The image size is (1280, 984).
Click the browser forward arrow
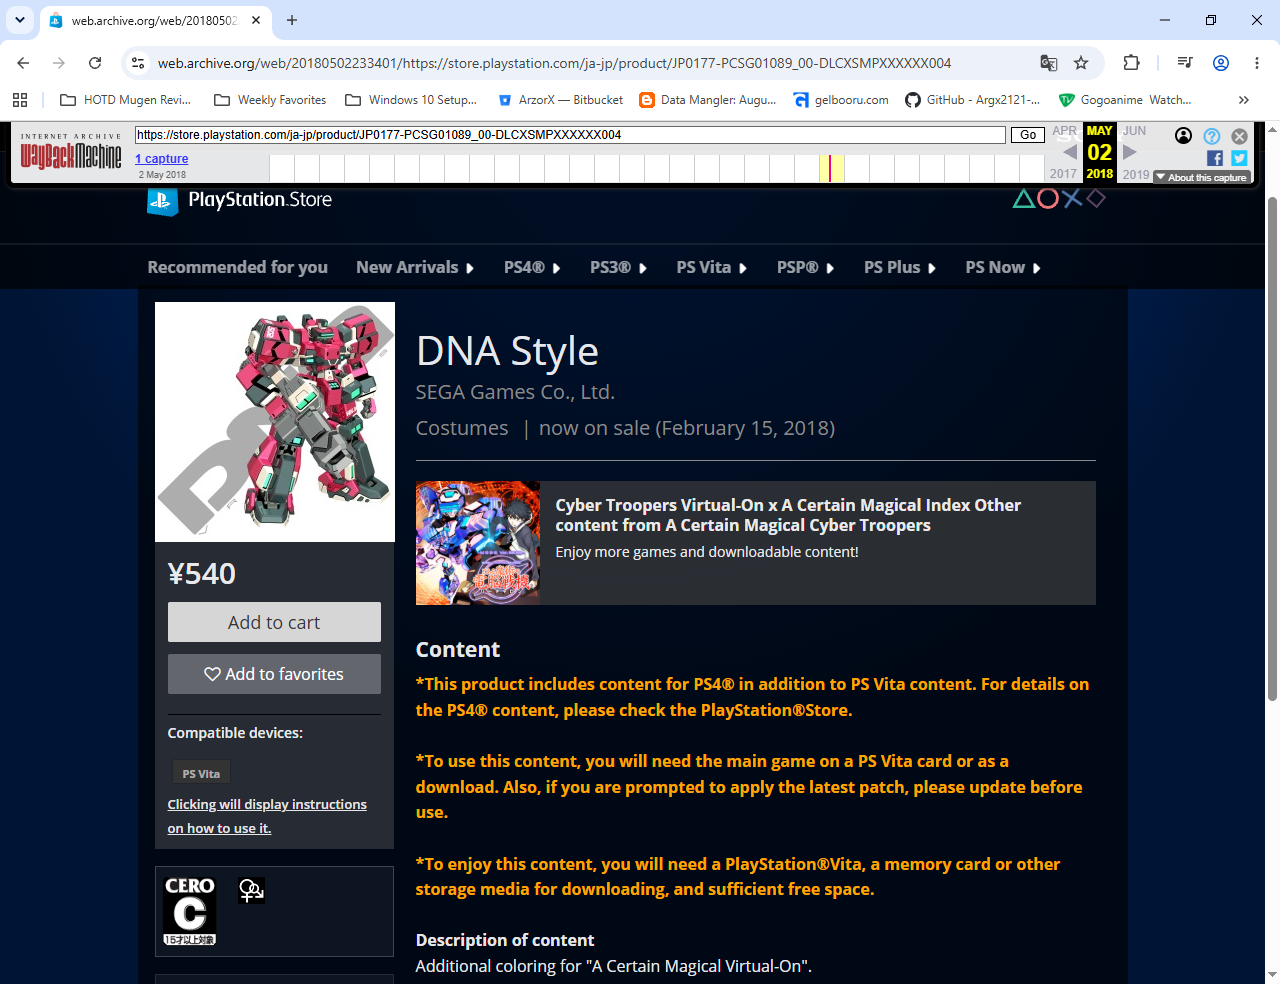point(59,63)
